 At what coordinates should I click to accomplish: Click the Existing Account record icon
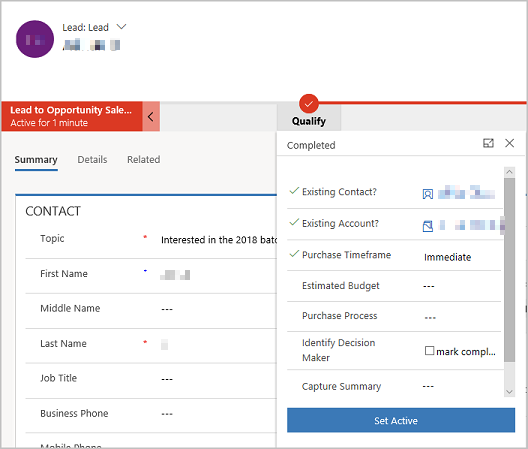[x=428, y=226]
